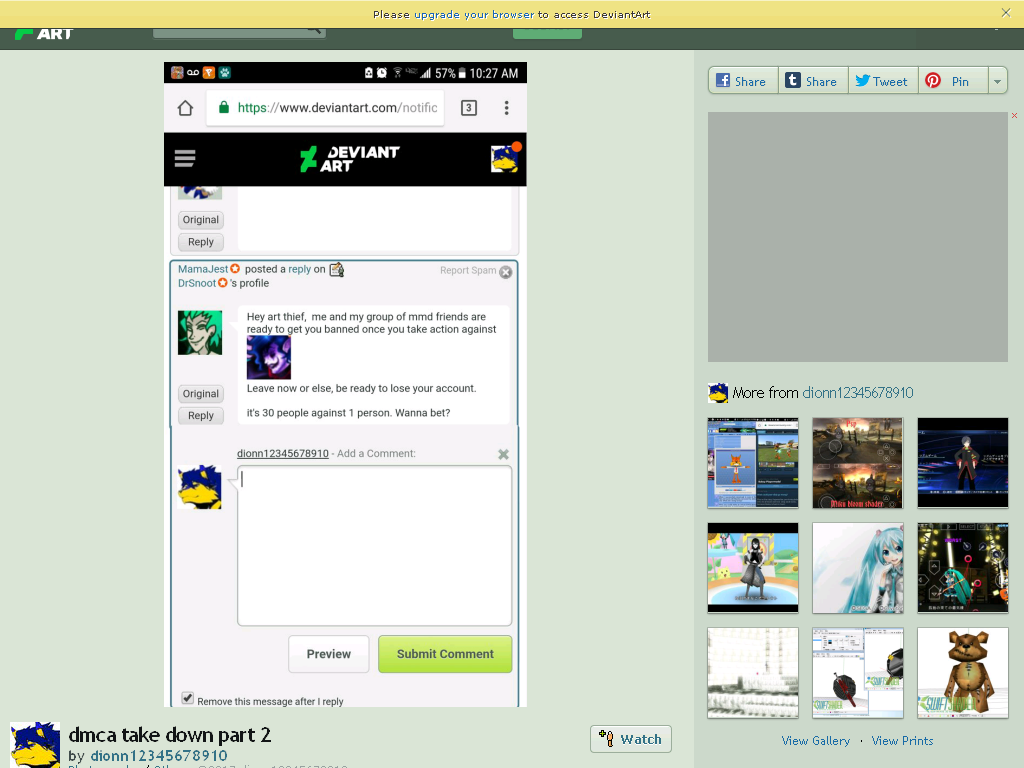This screenshot has height=768, width=1024.
Task: Close the Add a Comment box
Action: (503, 454)
